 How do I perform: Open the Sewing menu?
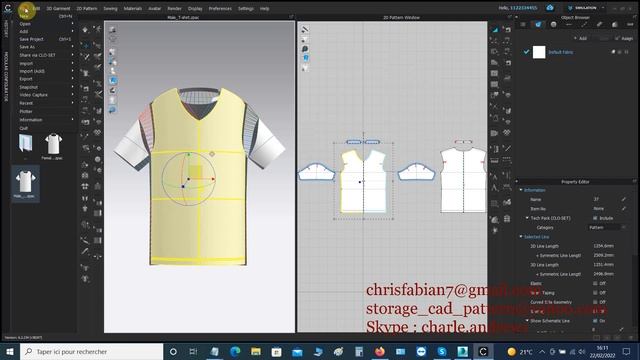click(x=110, y=8)
